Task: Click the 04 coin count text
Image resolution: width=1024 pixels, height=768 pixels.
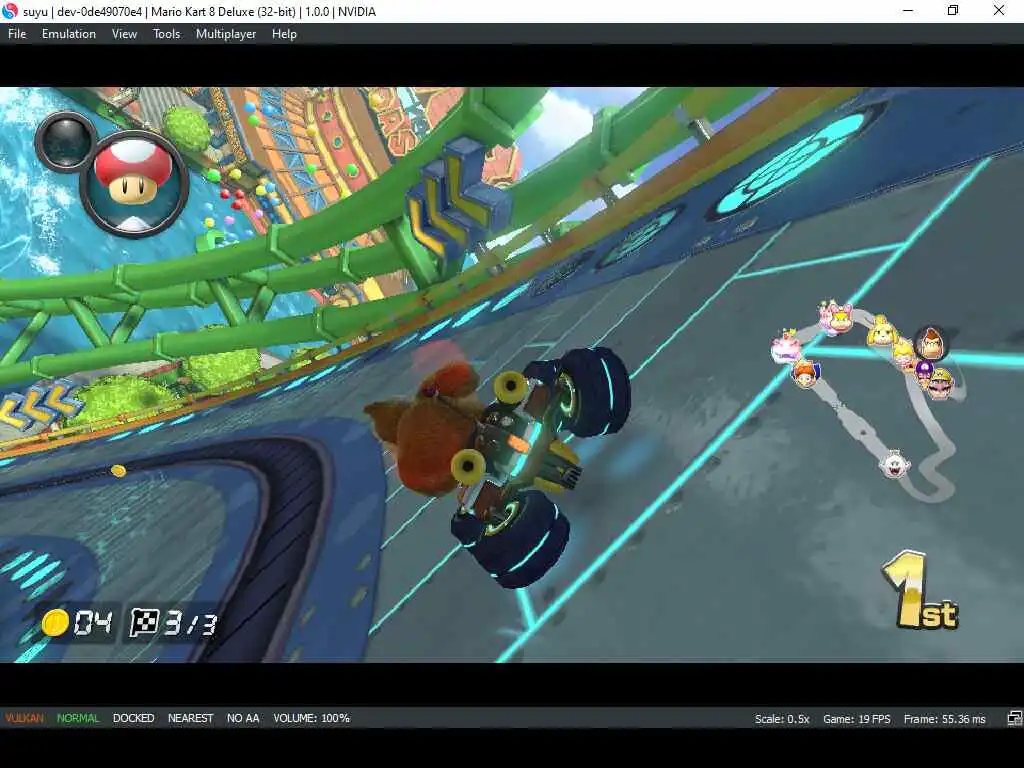Action: [x=93, y=623]
